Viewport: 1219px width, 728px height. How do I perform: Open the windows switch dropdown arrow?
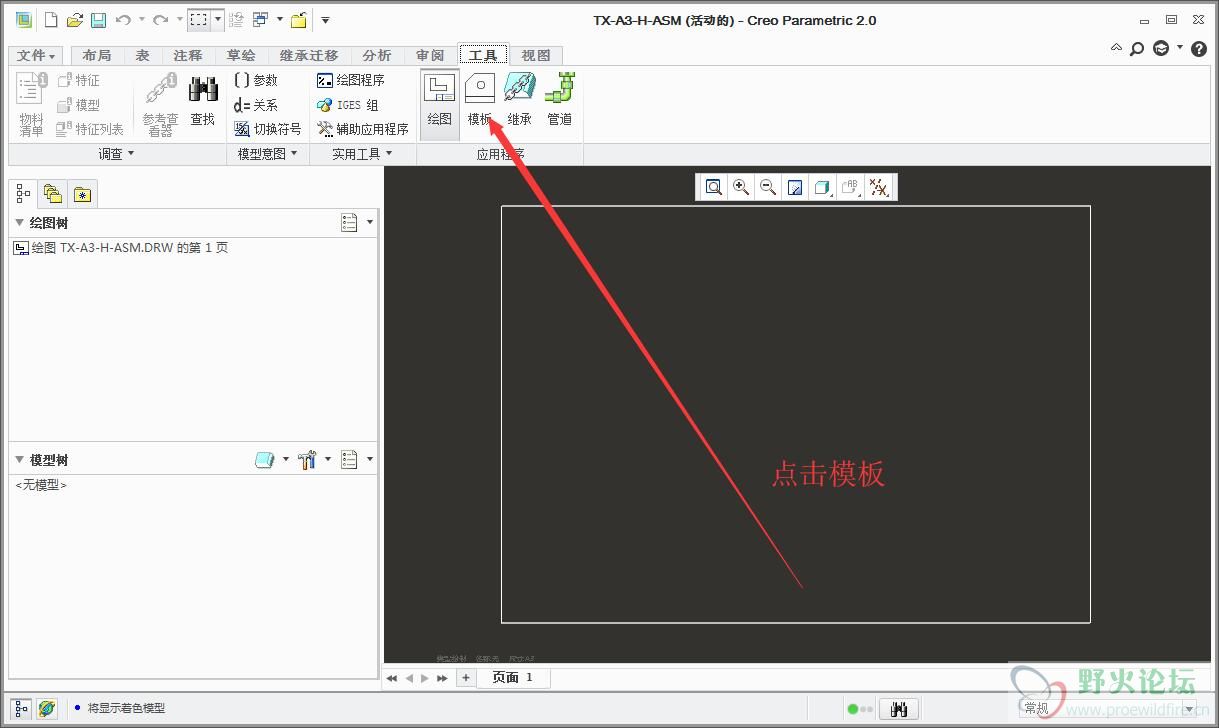coord(279,20)
